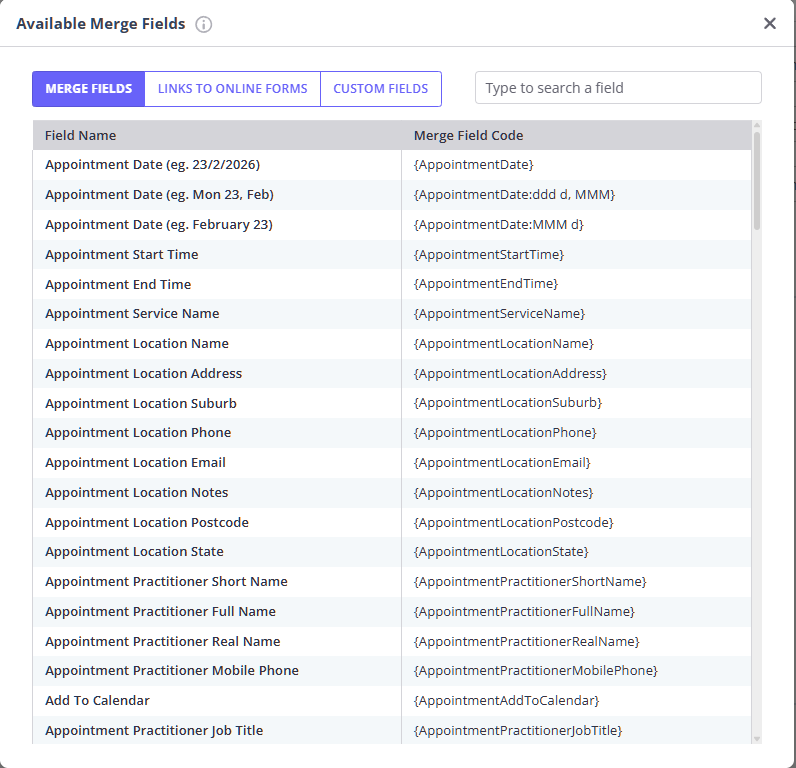Click the scroll up arrow of the table
The width and height of the screenshot is (796, 768).
[757, 127]
